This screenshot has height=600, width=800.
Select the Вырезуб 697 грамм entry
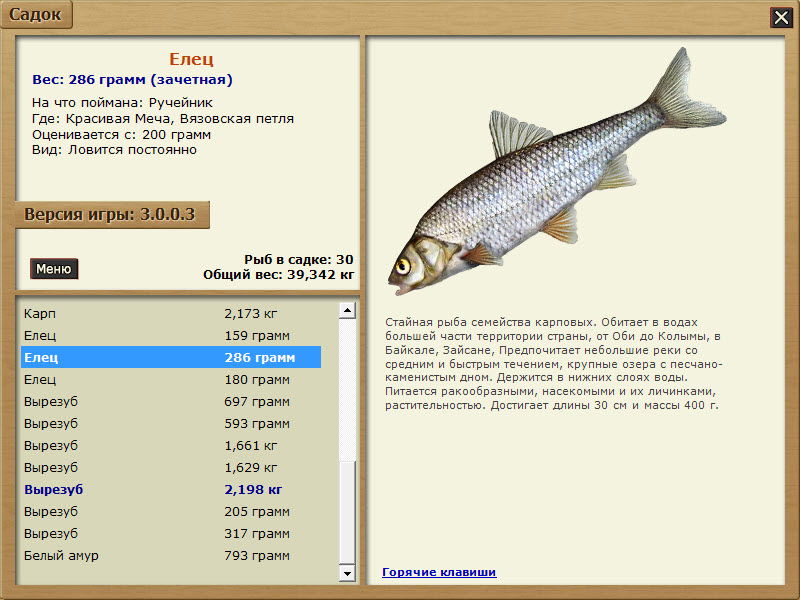[x=170, y=402]
